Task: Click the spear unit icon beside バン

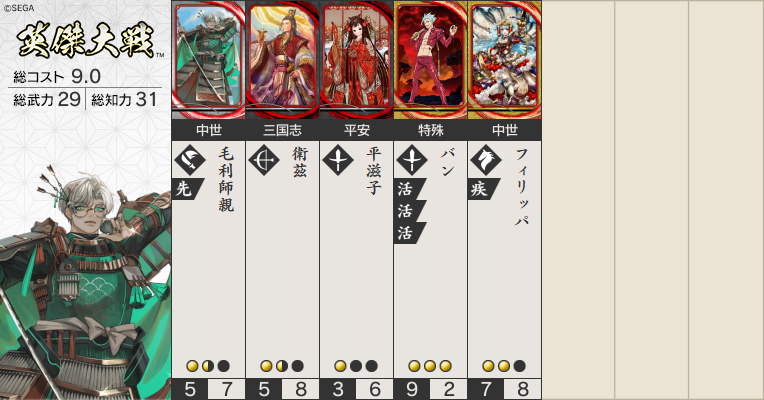Action: [412, 159]
